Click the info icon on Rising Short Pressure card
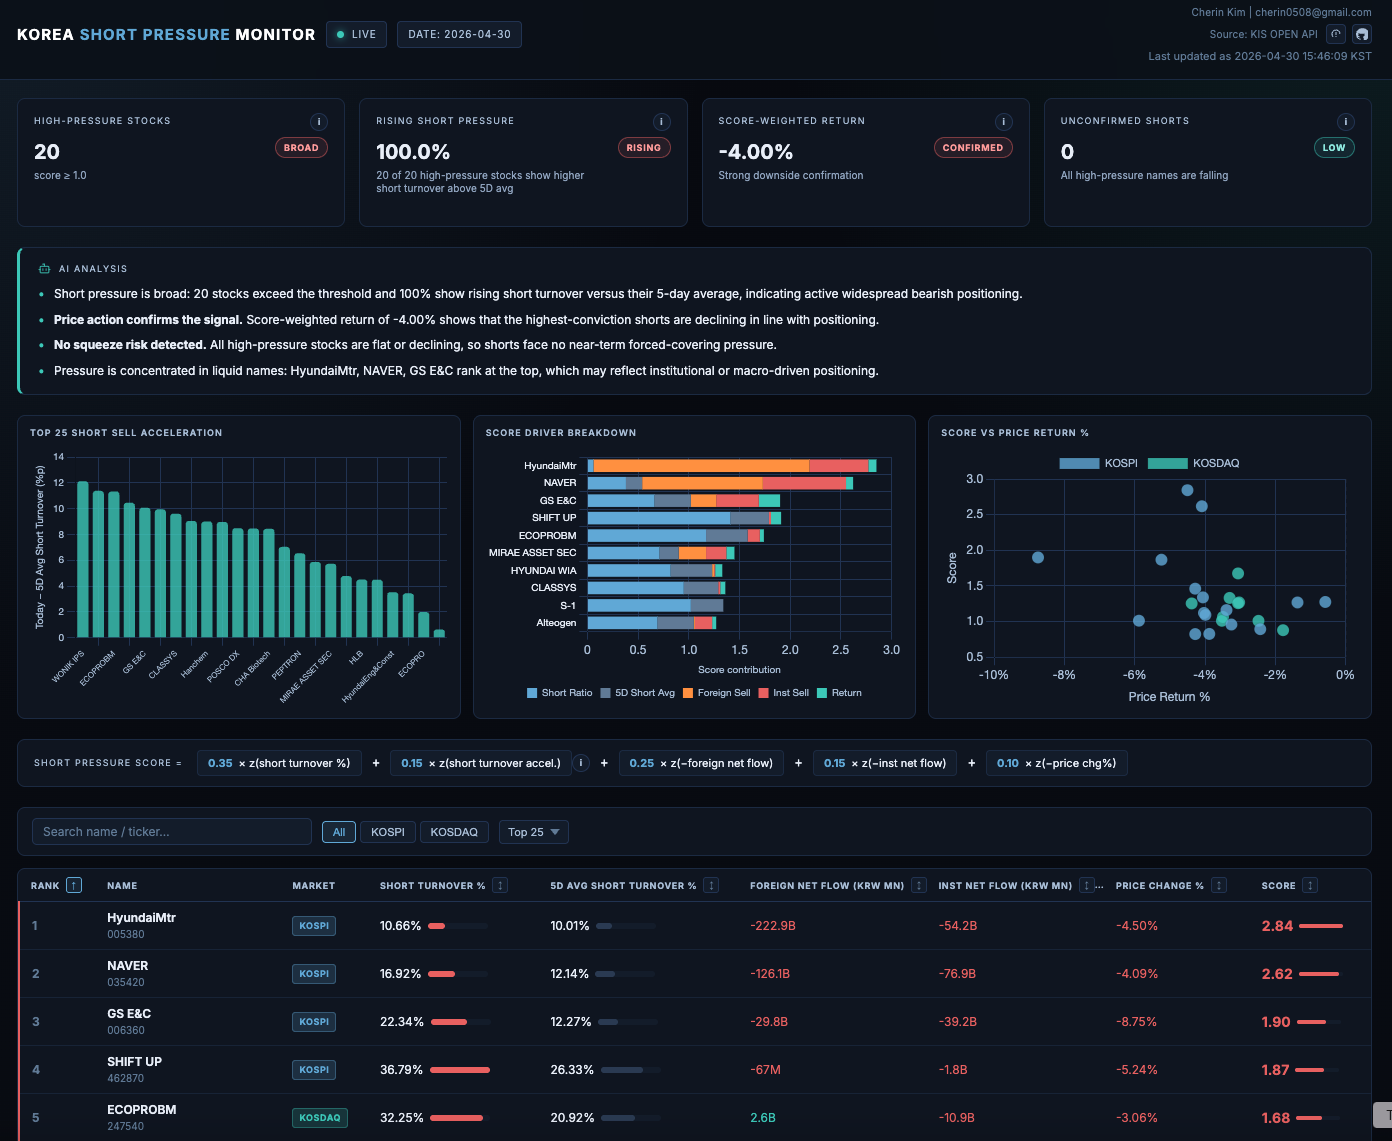The height and width of the screenshot is (1141, 1392). point(661,122)
